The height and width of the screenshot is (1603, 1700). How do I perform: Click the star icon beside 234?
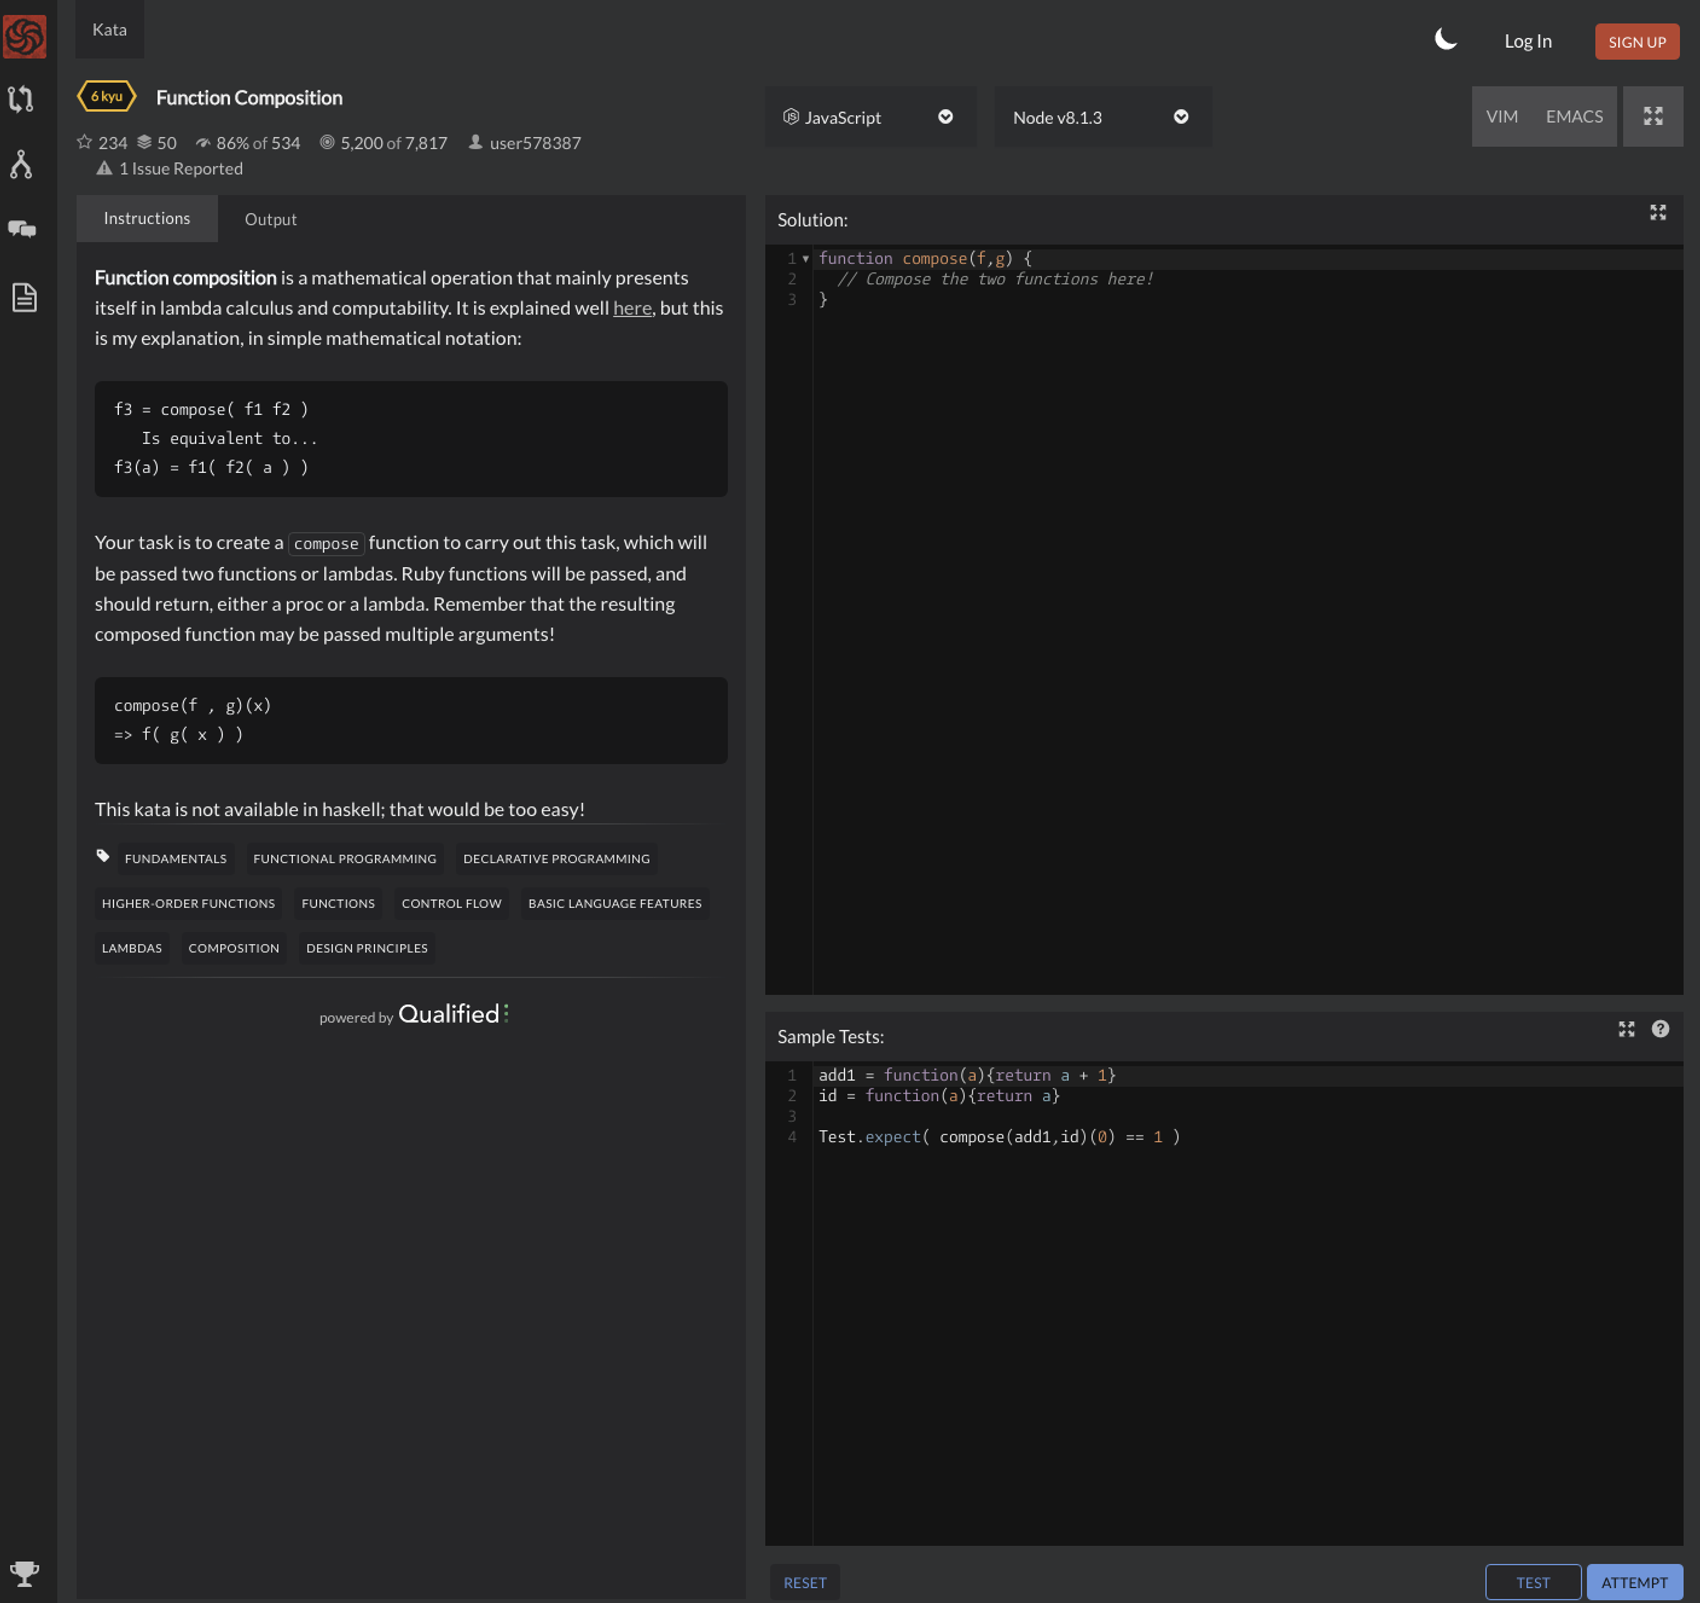pos(85,142)
